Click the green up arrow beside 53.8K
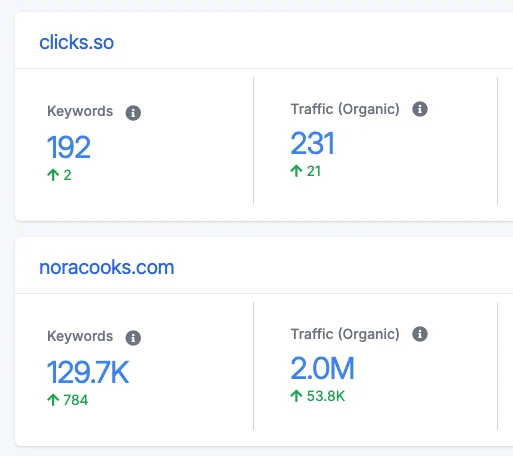This screenshot has width=513, height=456. pyautogui.click(x=296, y=396)
